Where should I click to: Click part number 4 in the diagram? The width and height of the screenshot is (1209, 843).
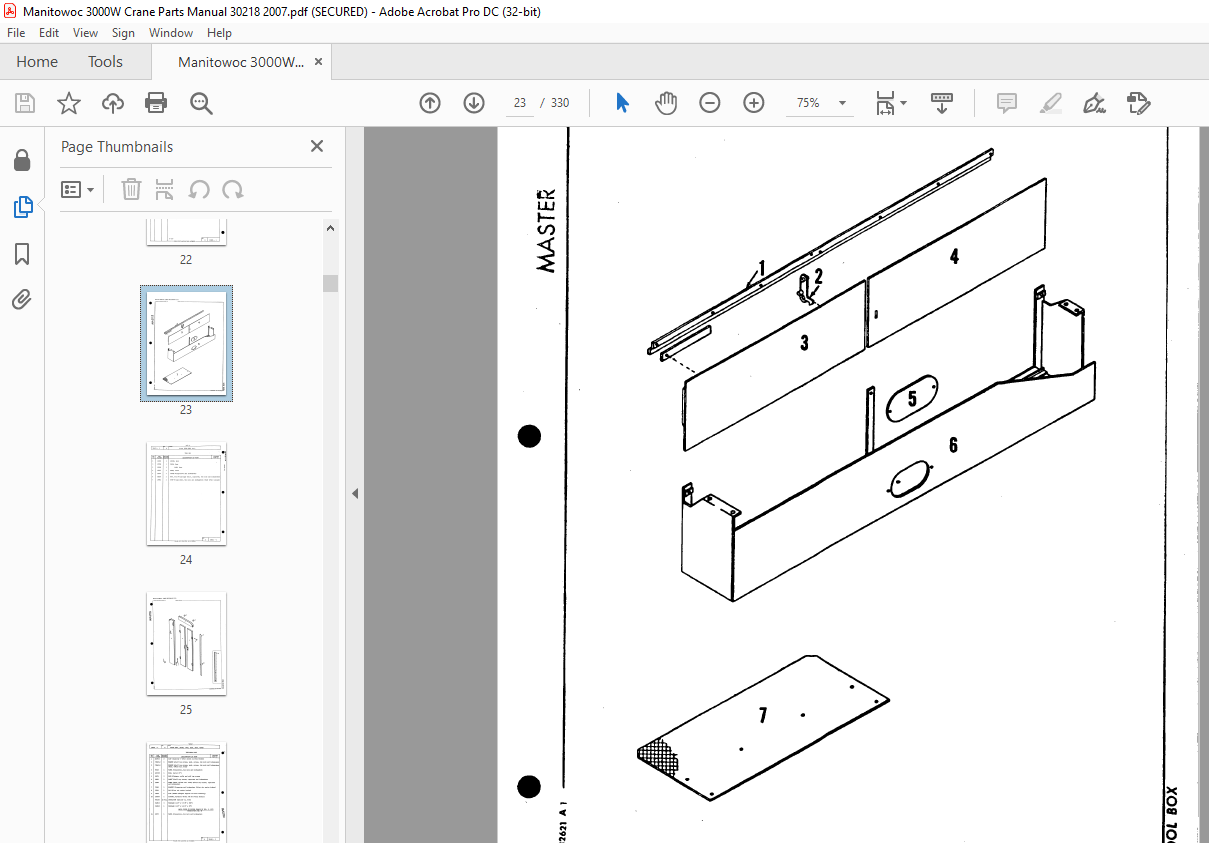[x=954, y=257]
